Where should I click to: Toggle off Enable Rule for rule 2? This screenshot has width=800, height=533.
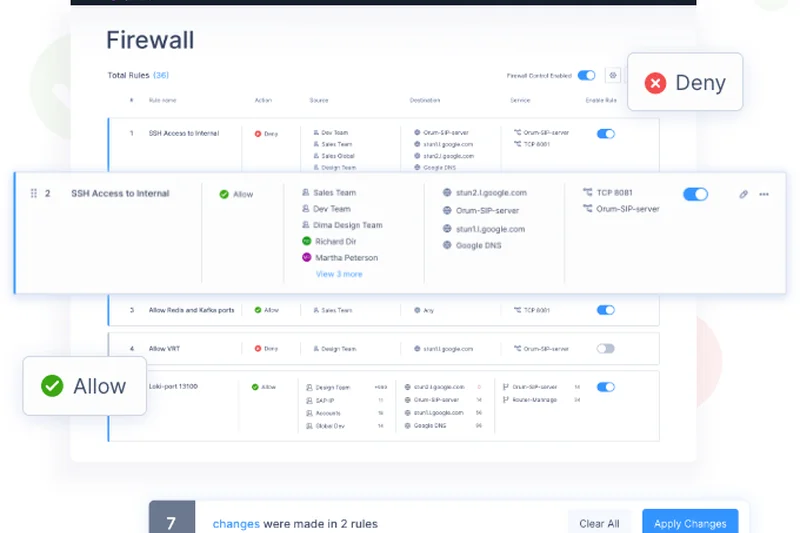[x=695, y=194]
